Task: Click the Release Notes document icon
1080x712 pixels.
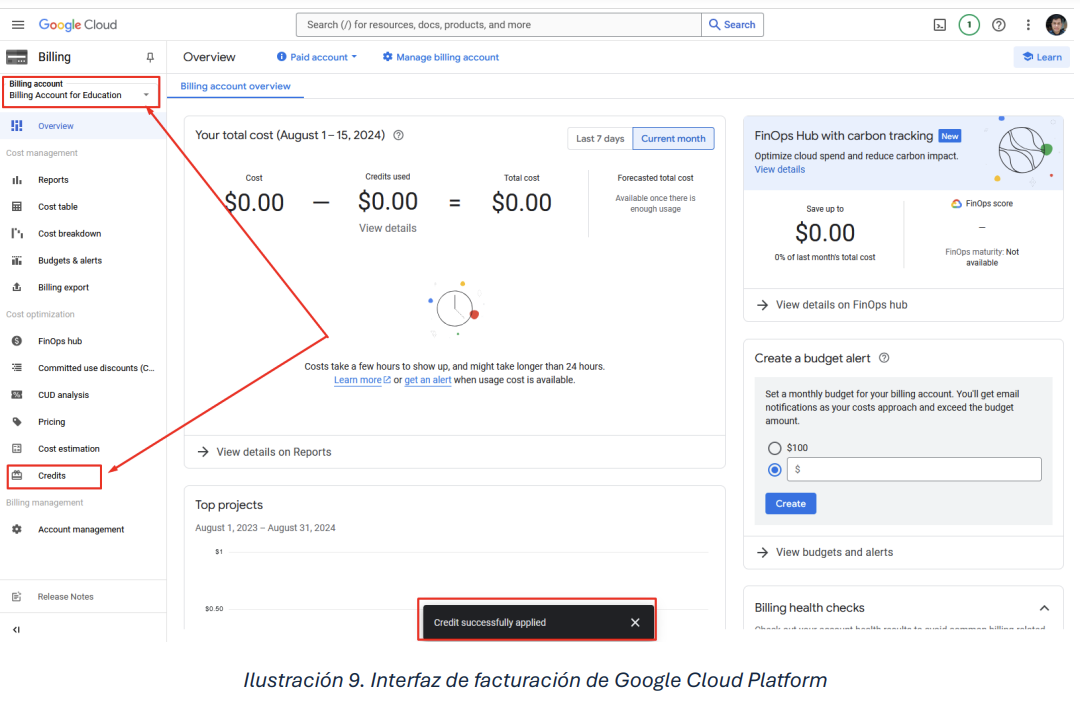Action: coord(17,597)
